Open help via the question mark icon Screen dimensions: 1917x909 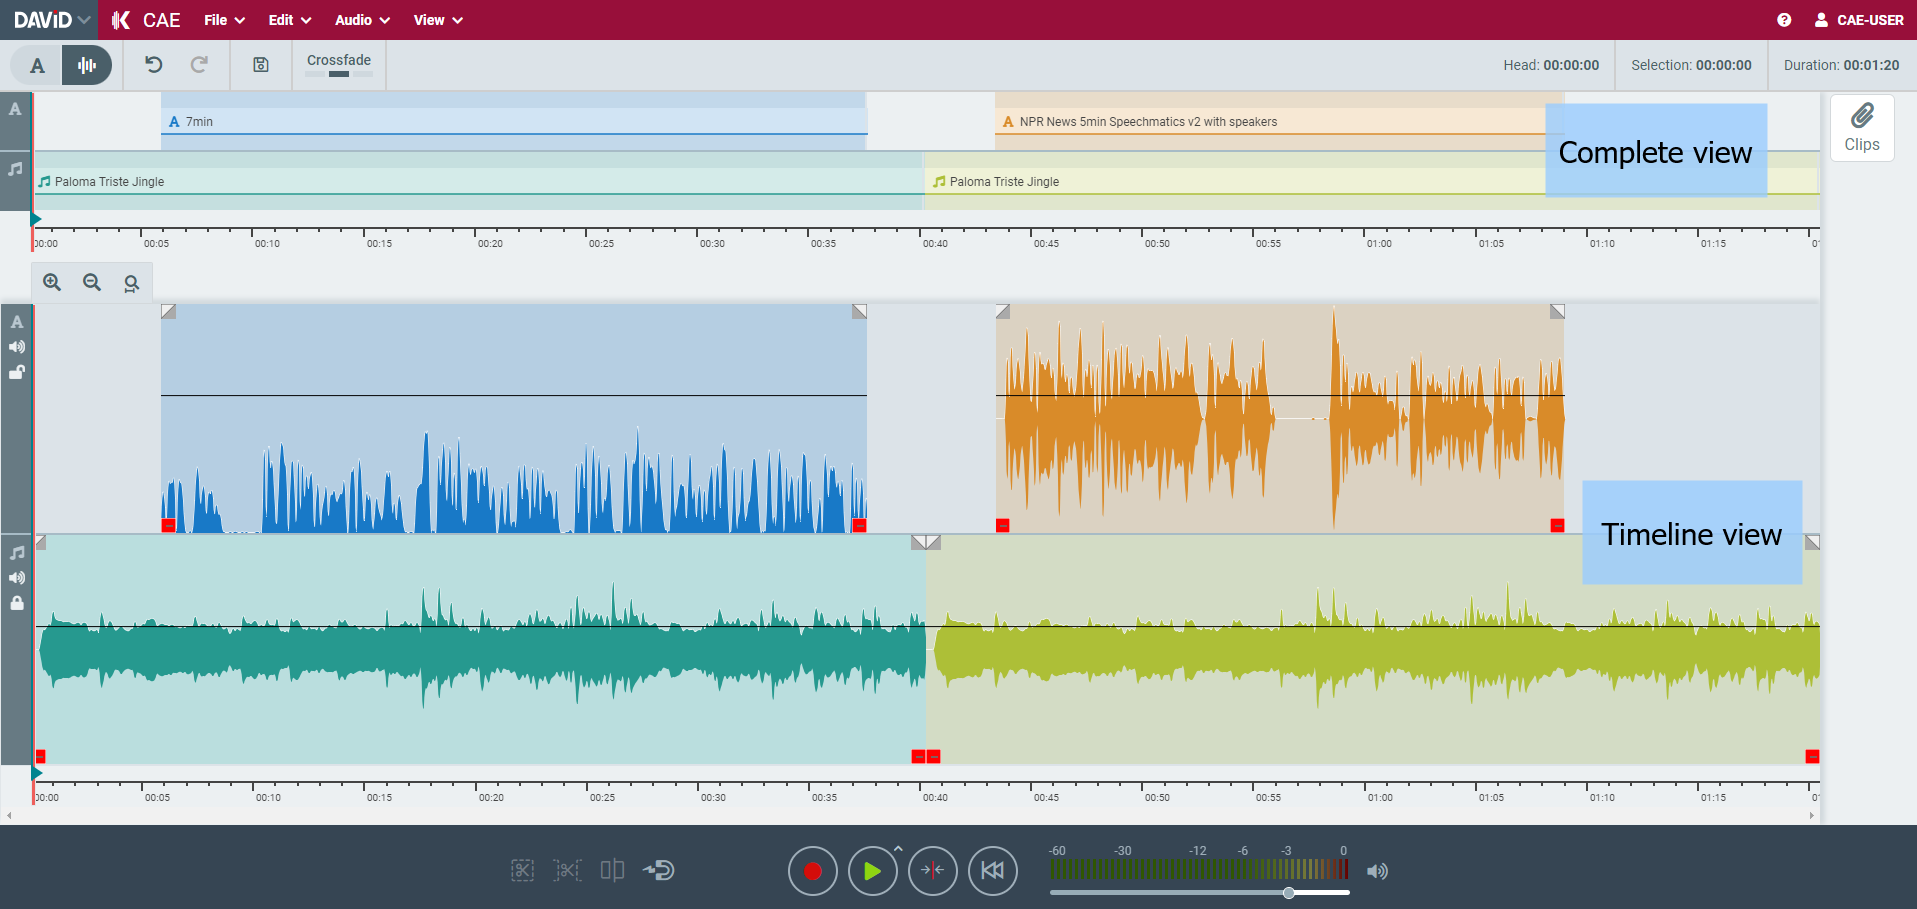click(x=1784, y=19)
